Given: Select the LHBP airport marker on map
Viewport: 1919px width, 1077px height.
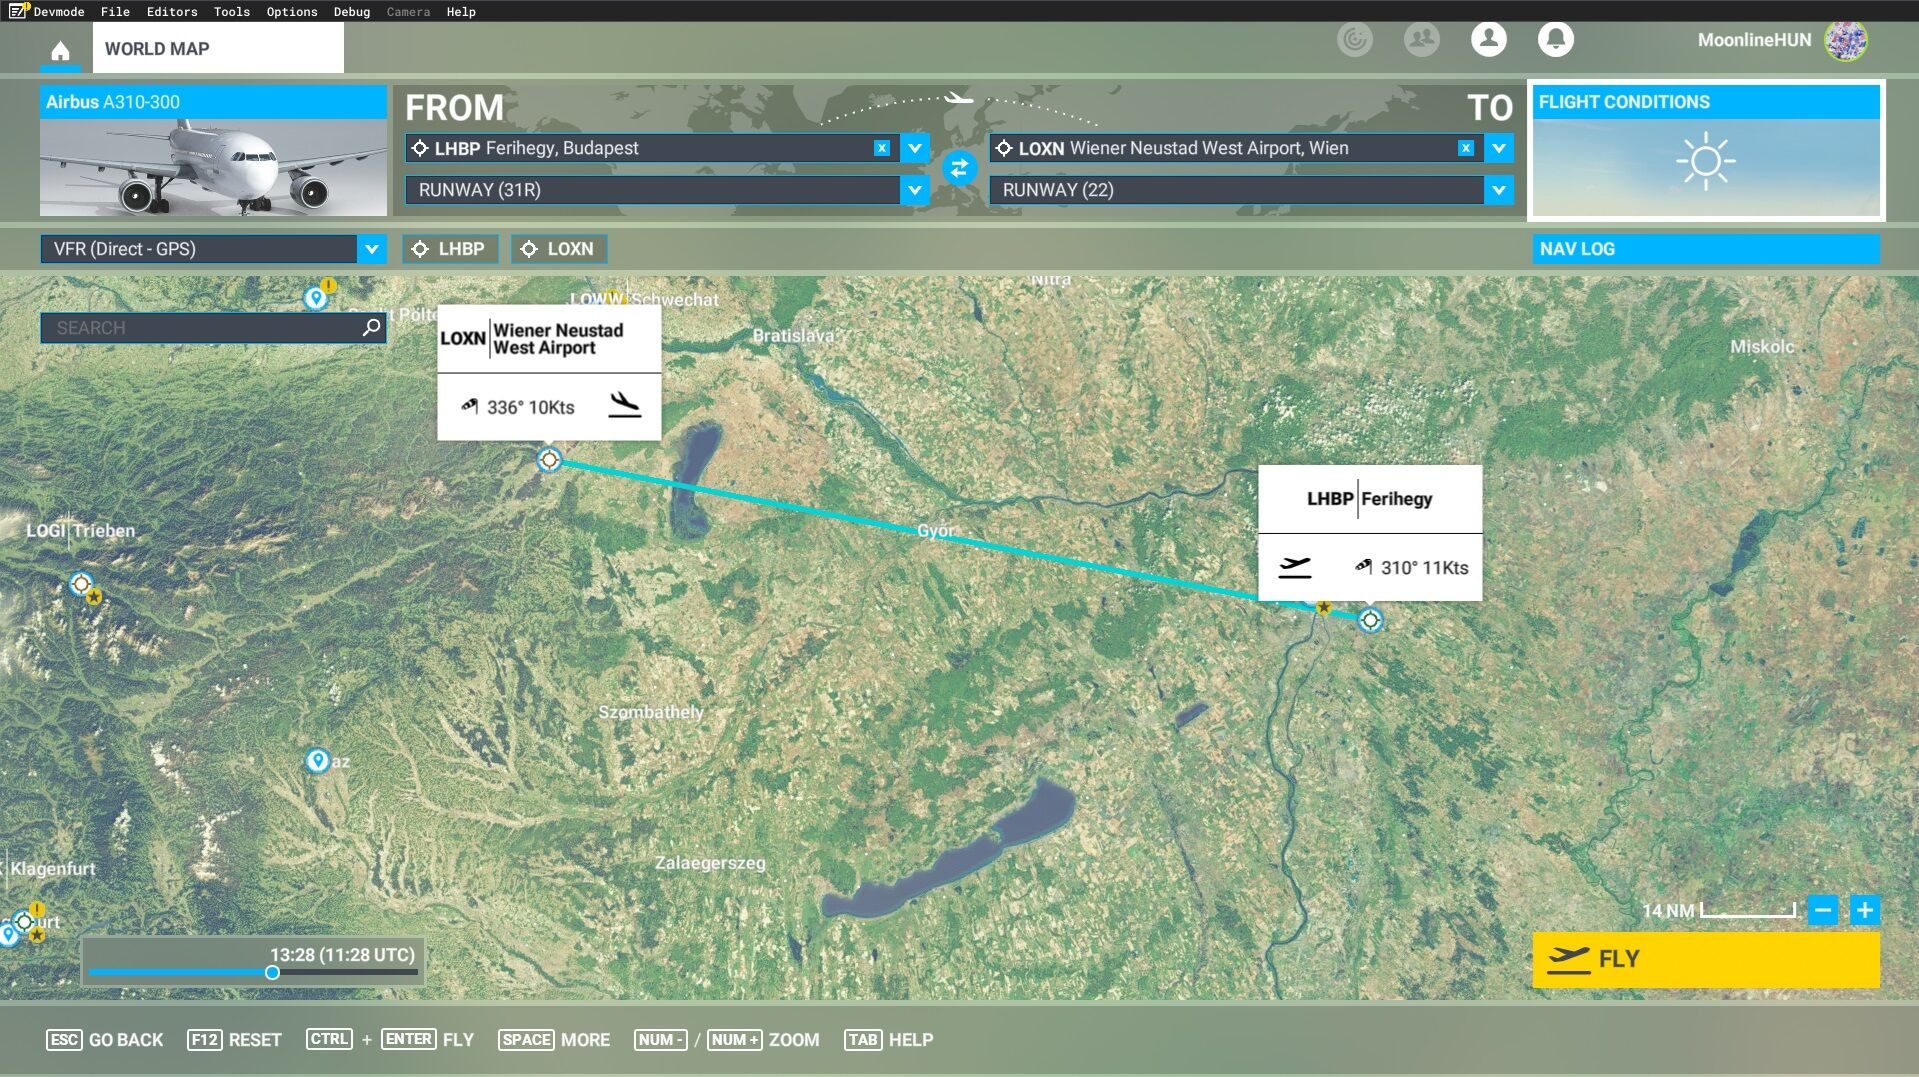Looking at the screenshot, I should tap(1370, 620).
